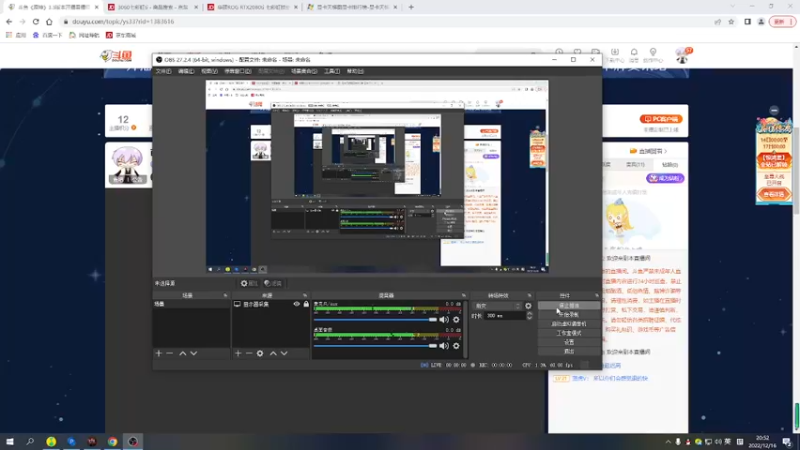Open the OBS Edit menu

(186, 71)
